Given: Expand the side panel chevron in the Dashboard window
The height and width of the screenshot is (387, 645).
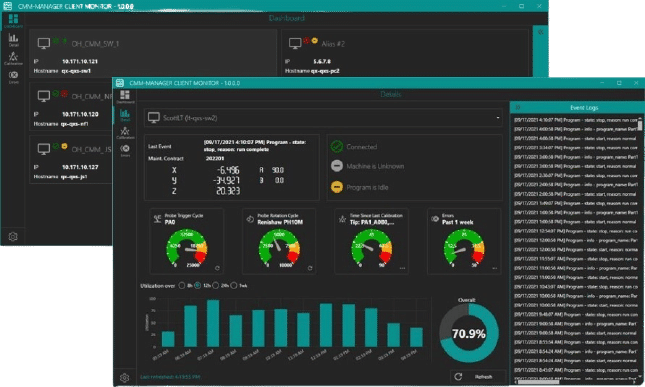Looking at the screenshot, I should [541, 32].
